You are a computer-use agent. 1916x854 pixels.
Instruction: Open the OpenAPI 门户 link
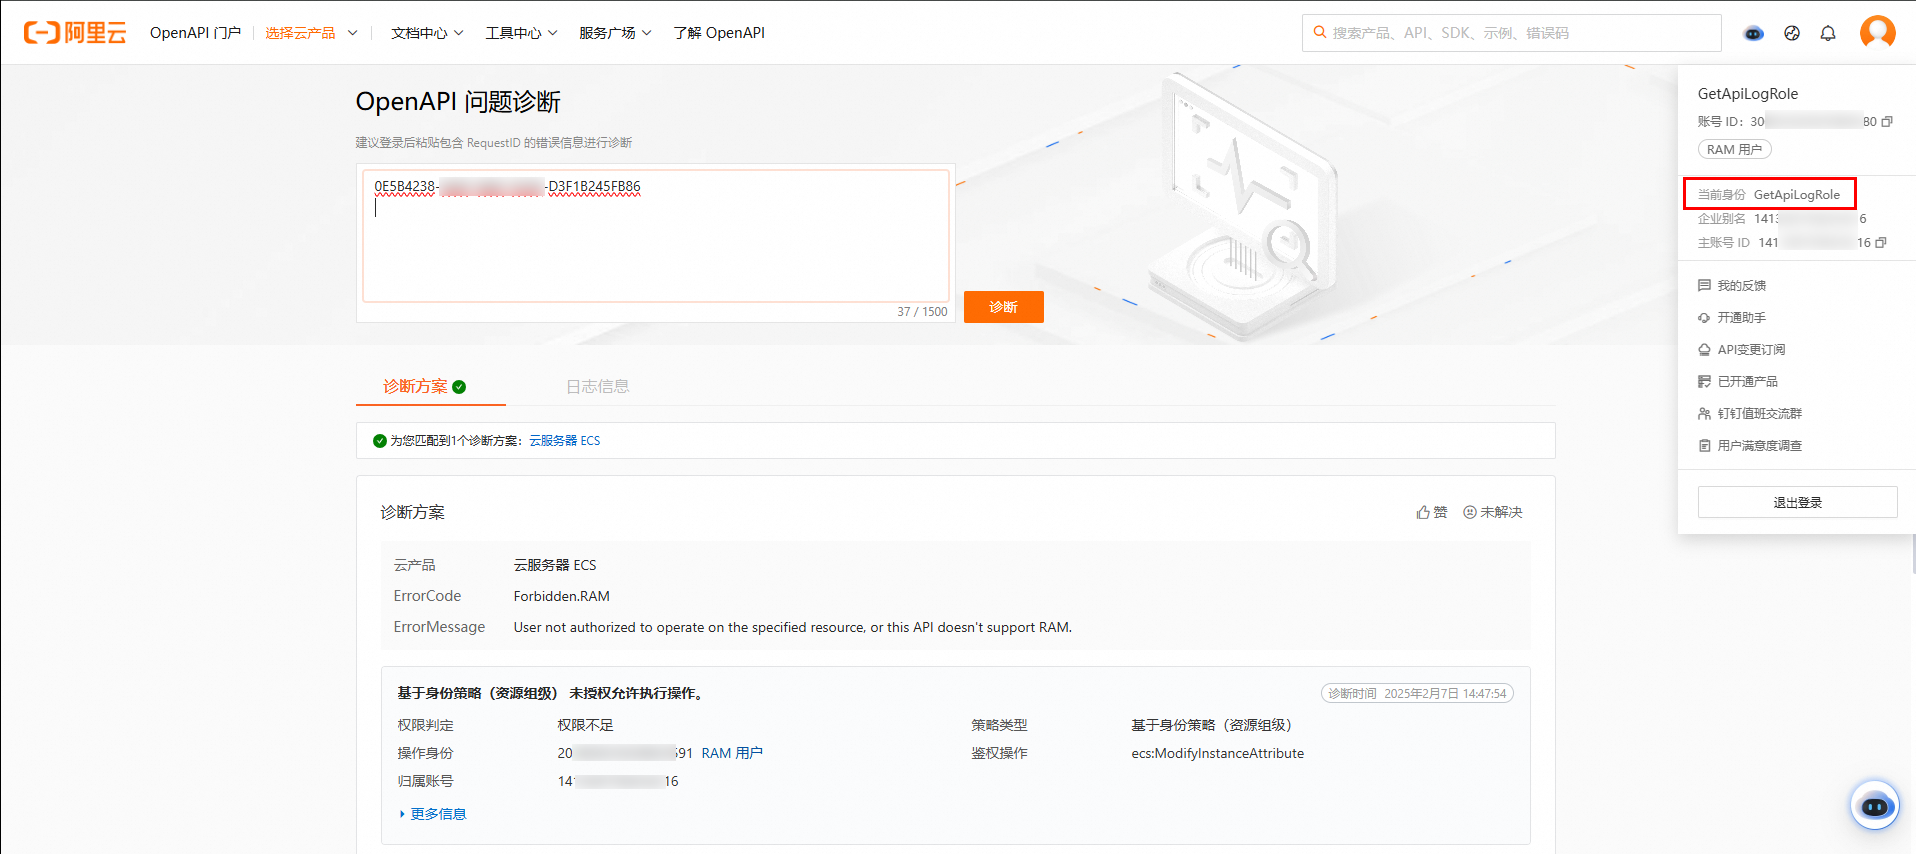(x=195, y=33)
